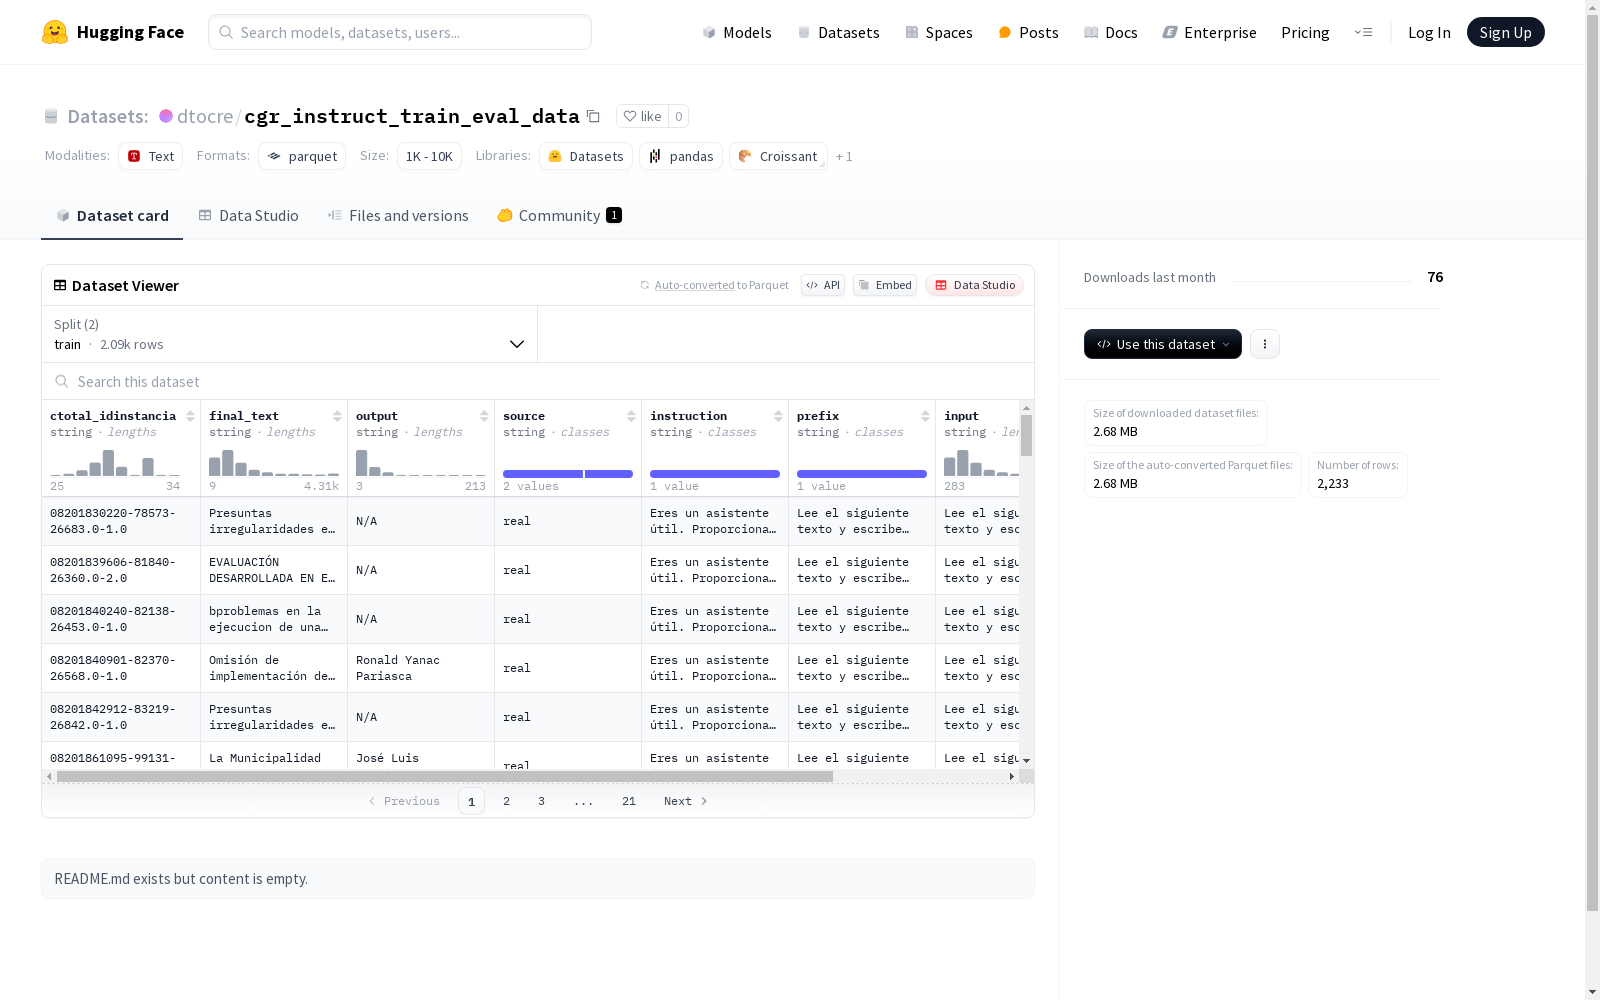Go to Models page

click(x=737, y=32)
